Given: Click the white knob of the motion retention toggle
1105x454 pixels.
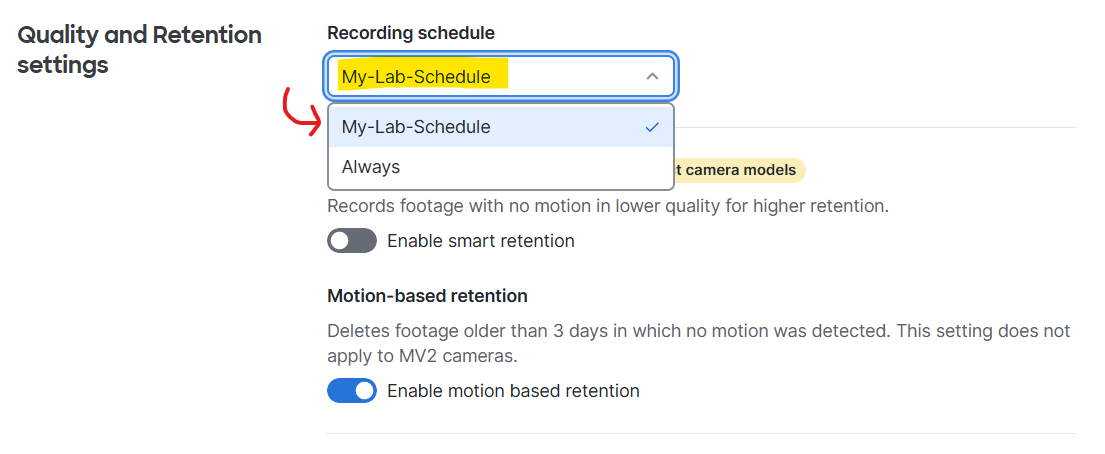Looking at the screenshot, I should [x=364, y=391].
